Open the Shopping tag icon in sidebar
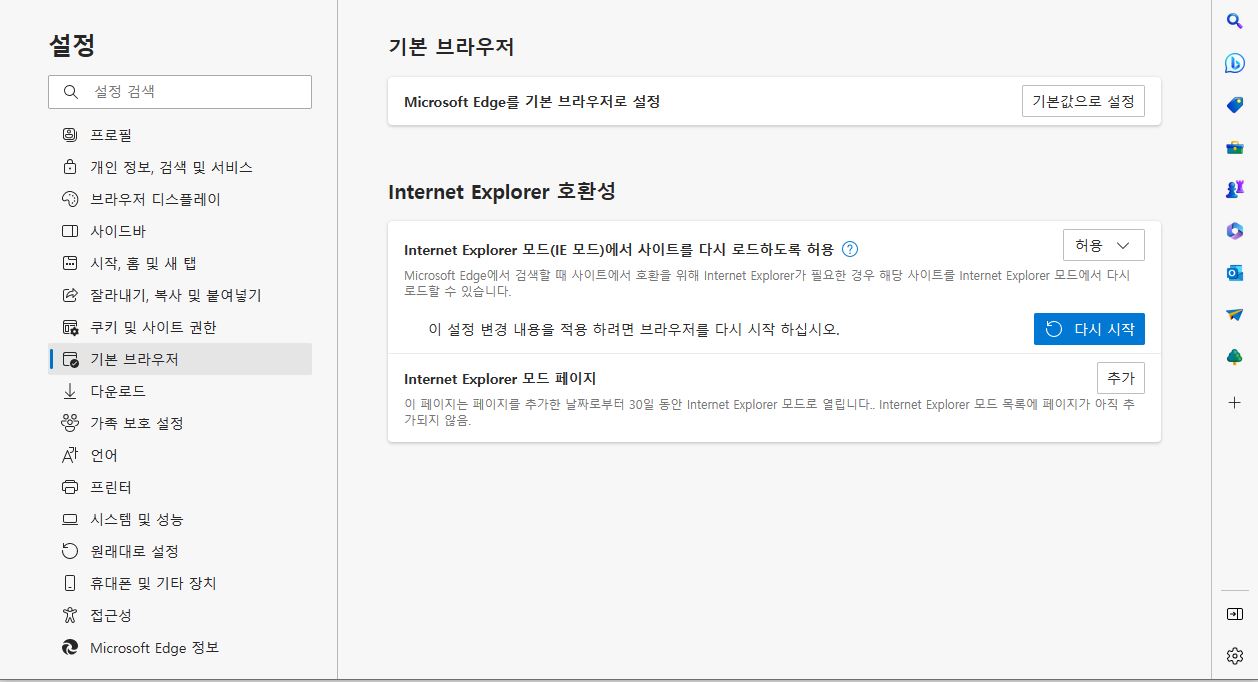 pos(1234,104)
